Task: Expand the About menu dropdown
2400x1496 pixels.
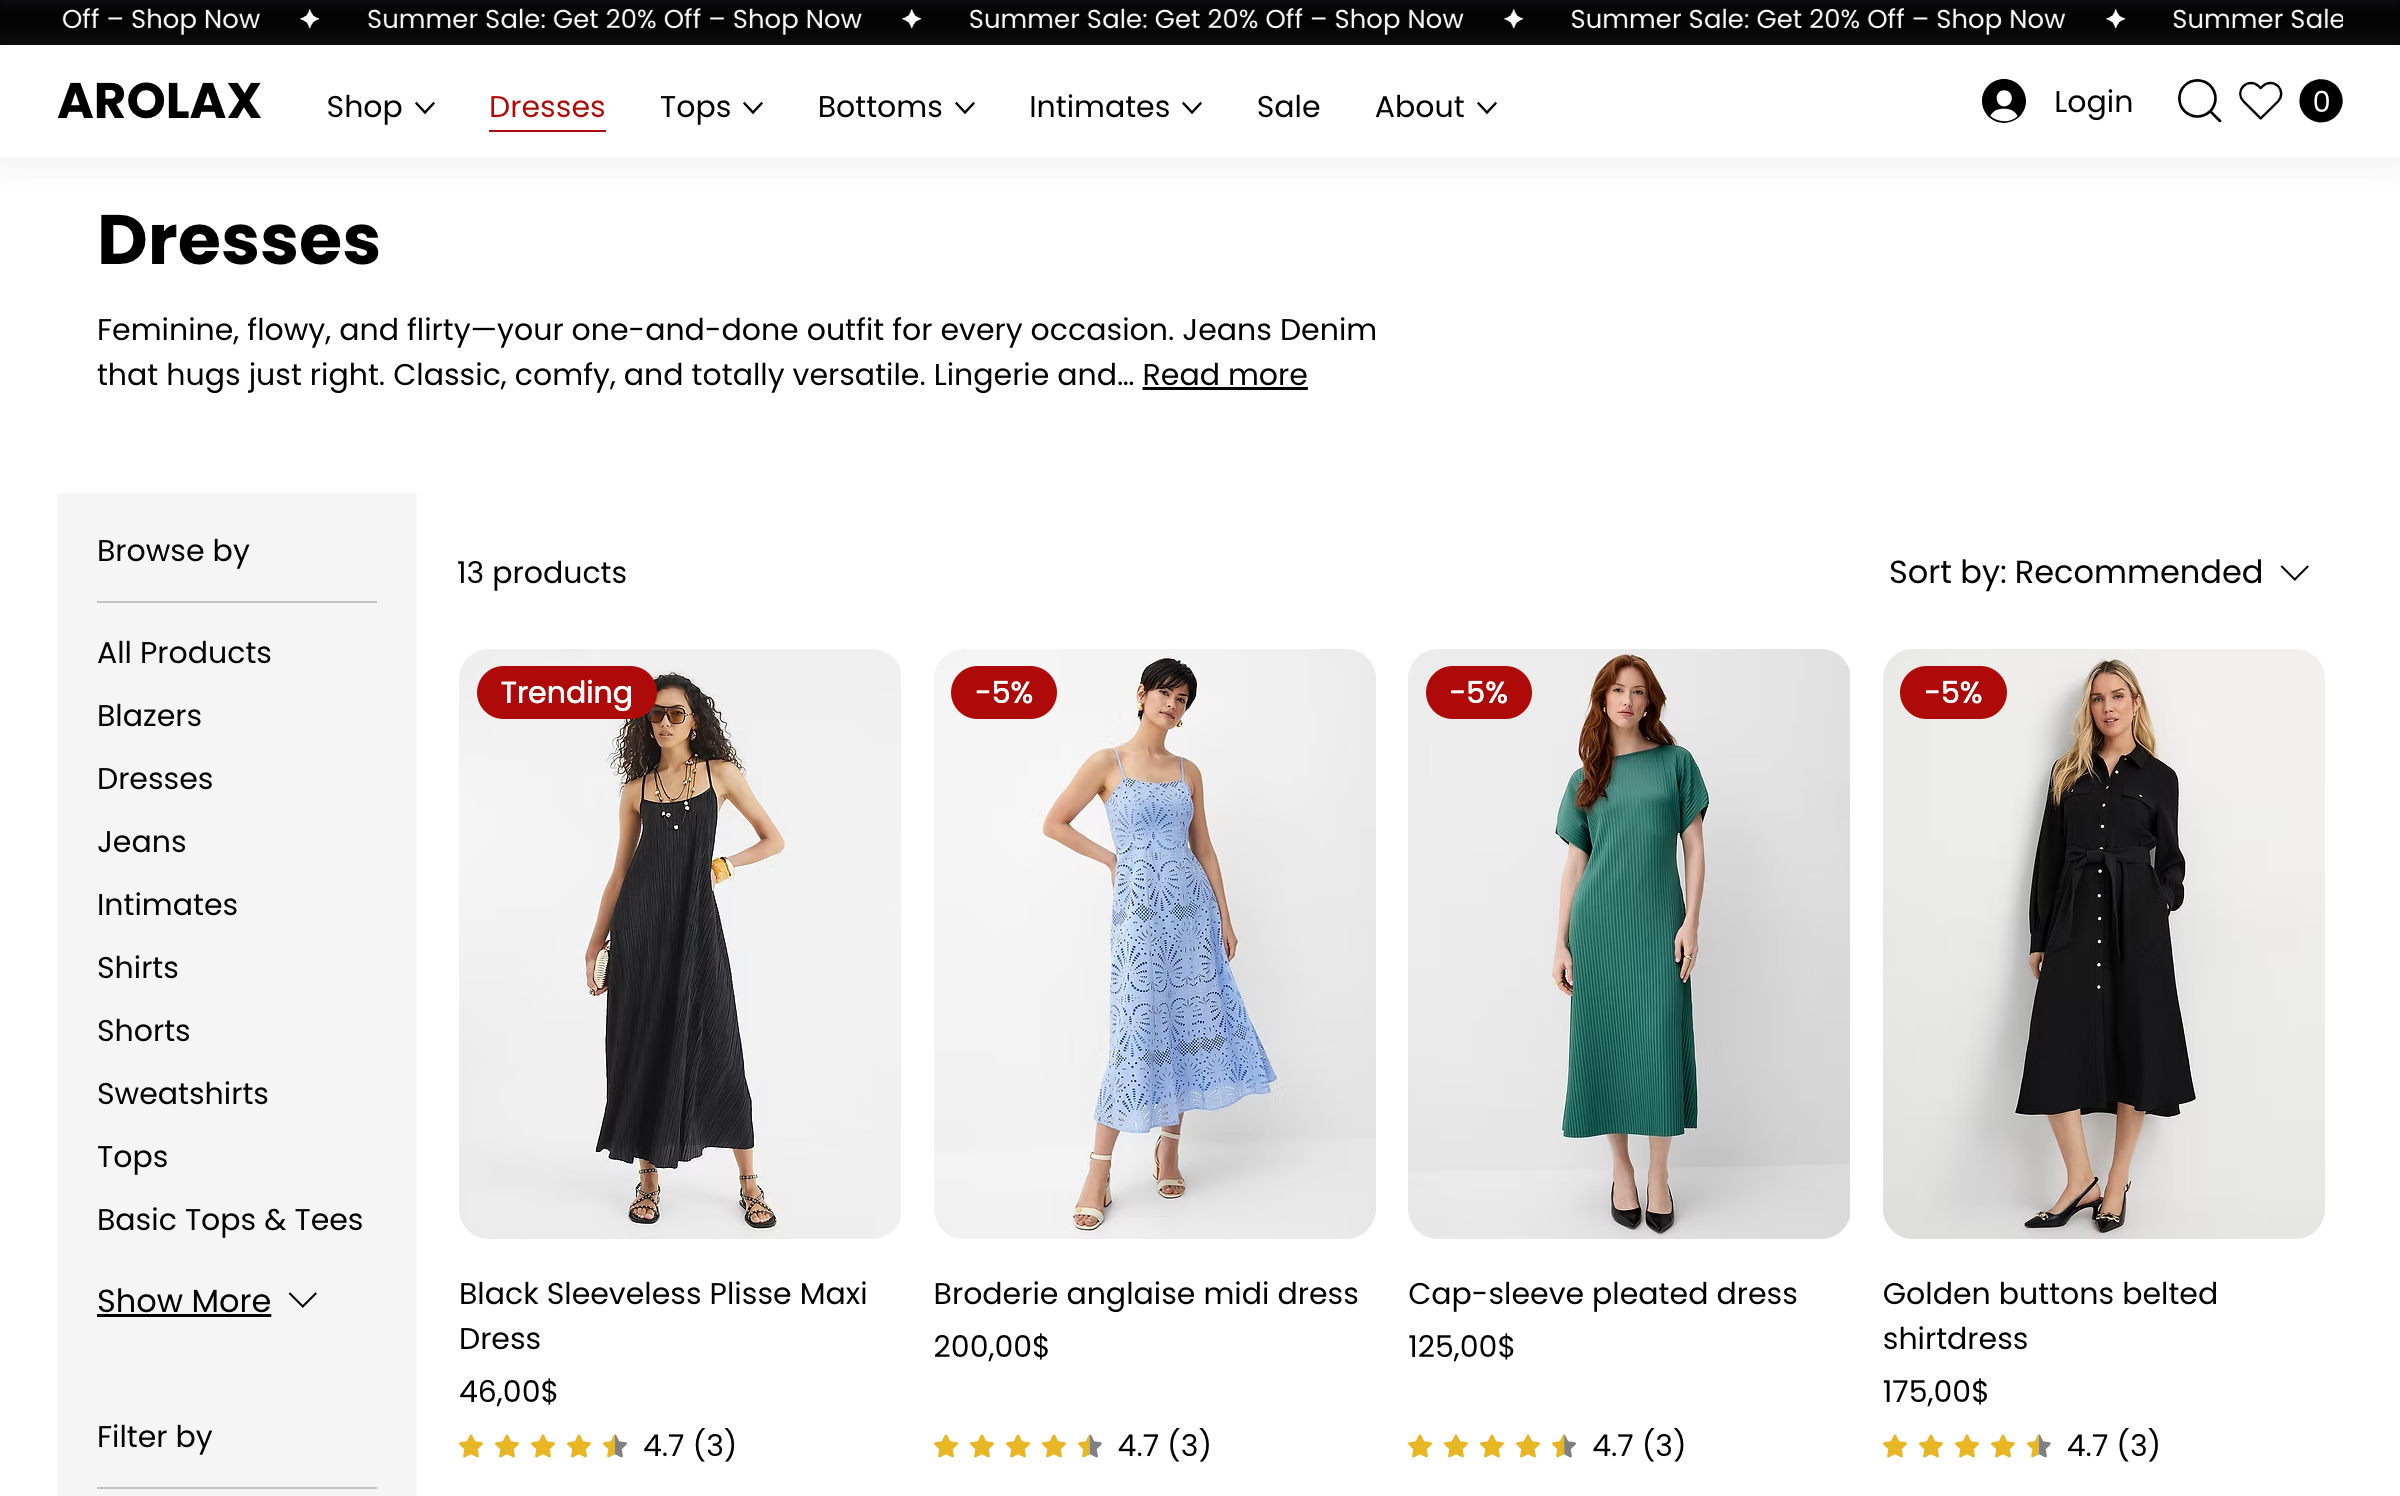Action: (1436, 107)
